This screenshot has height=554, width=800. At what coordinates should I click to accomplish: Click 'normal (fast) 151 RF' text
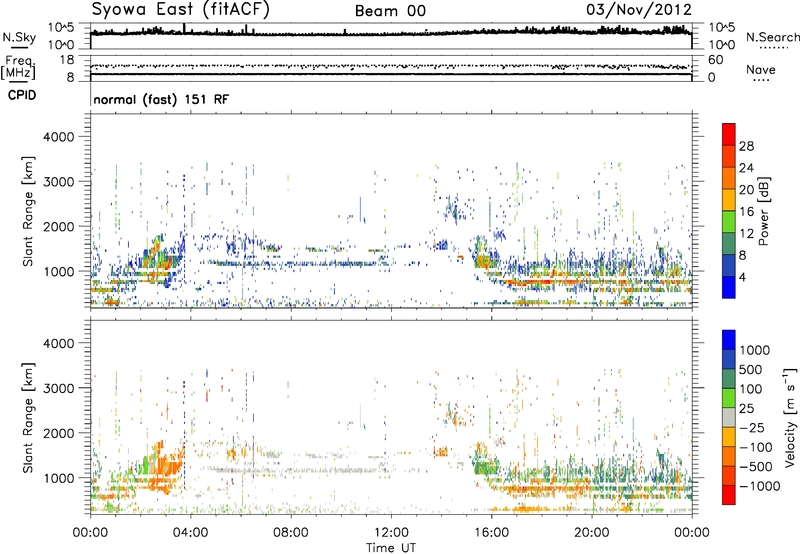pos(161,99)
